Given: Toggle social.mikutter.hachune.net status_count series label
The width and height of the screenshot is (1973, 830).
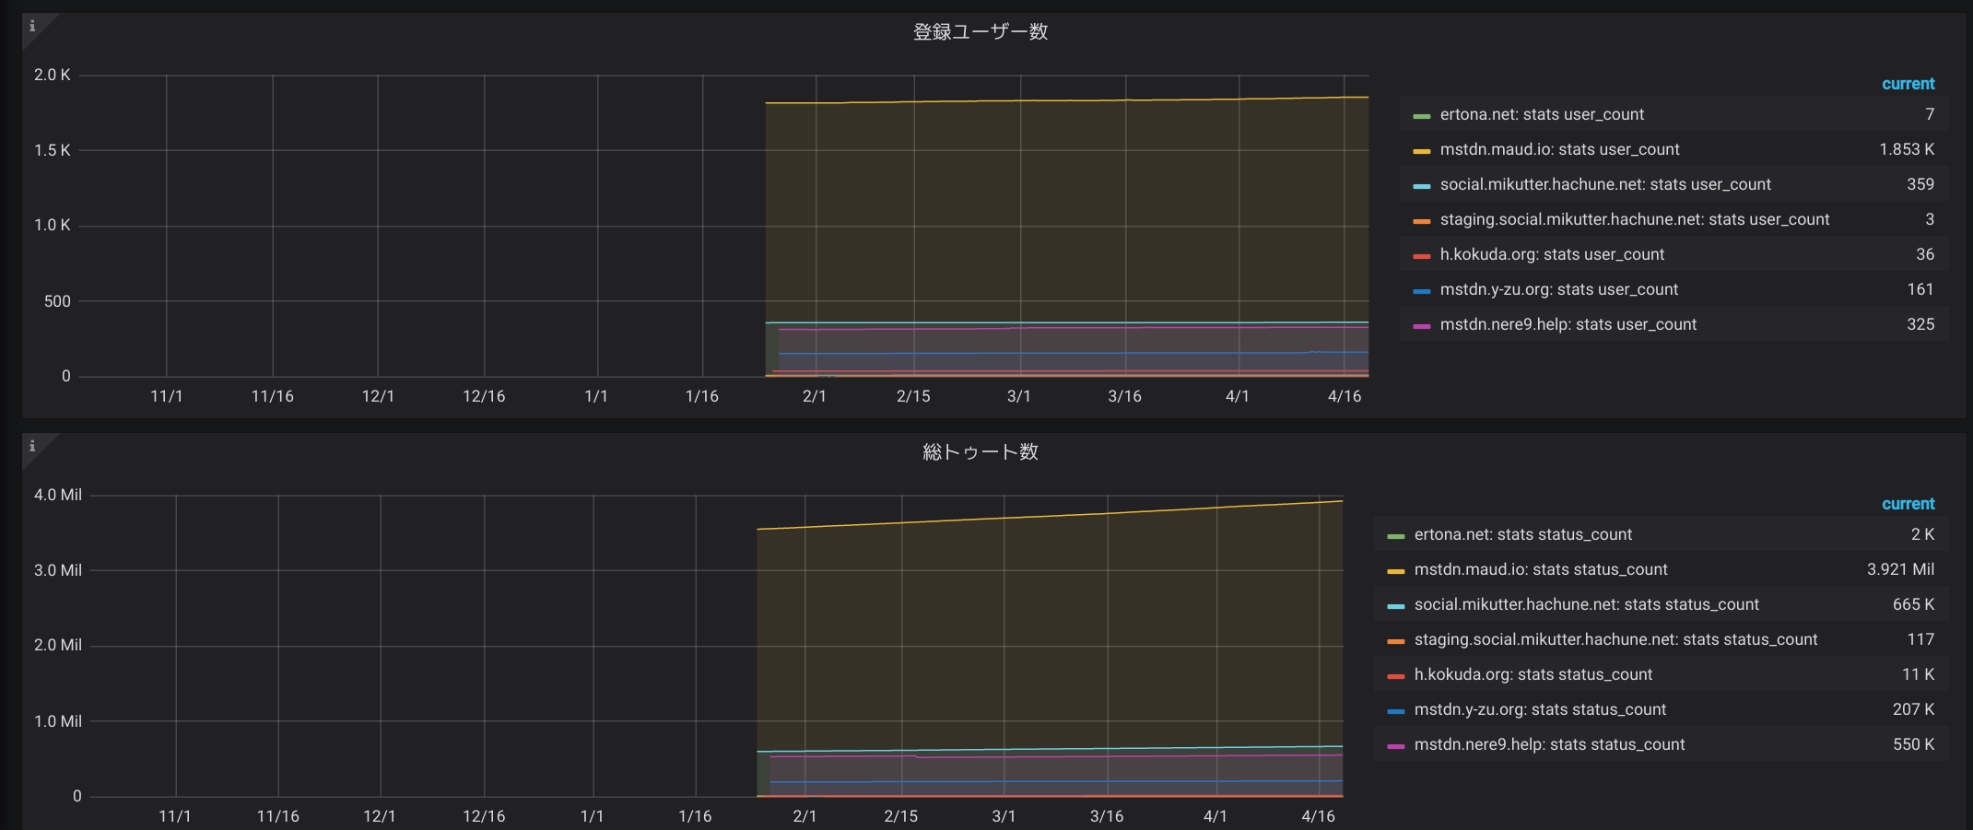Looking at the screenshot, I should pyautogui.click(x=1586, y=605).
